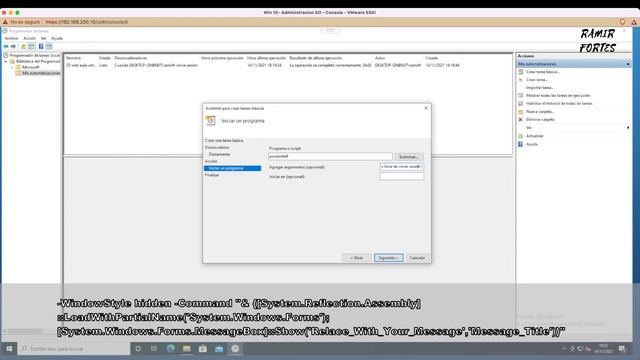Image resolution: width=640 pixels, height=360 pixels.
Task: Click Crear tarea básica... action
Action: point(542,72)
